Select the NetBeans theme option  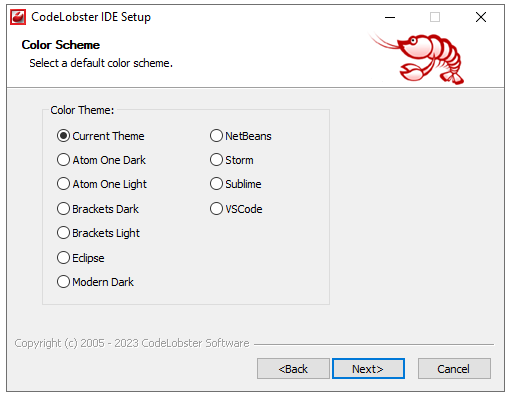(x=241, y=136)
